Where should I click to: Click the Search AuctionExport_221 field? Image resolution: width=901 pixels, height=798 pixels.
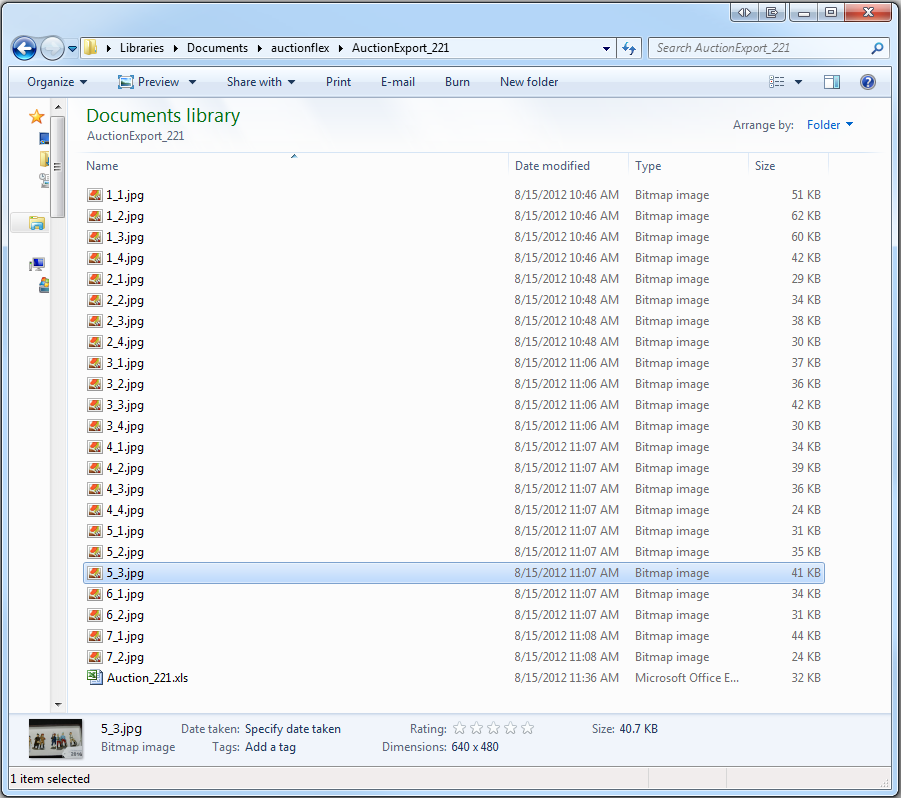pyautogui.click(x=760, y=48)
